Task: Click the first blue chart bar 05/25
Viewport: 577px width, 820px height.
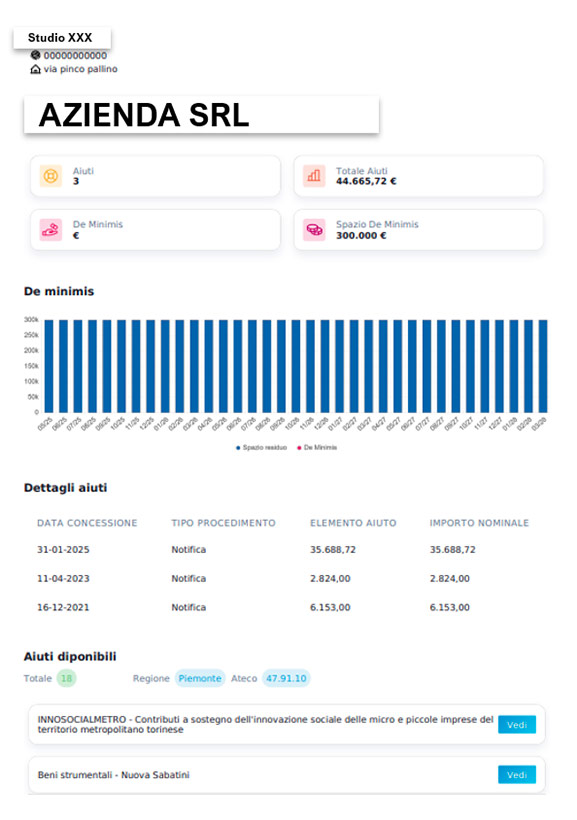Action: click(x=49, y=366)
